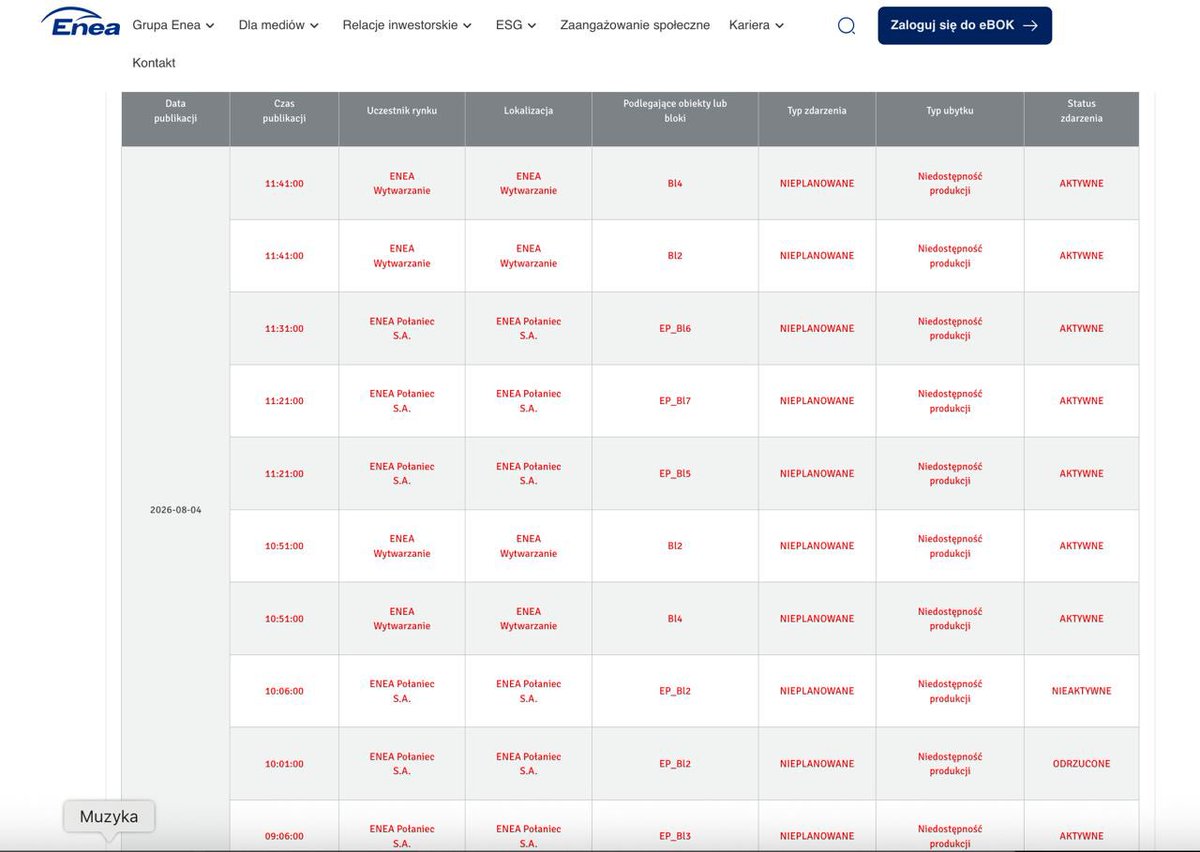Screen dimensions: 1200x852
Task: Open the Kontakt menu item
Action: pos(154,62)
